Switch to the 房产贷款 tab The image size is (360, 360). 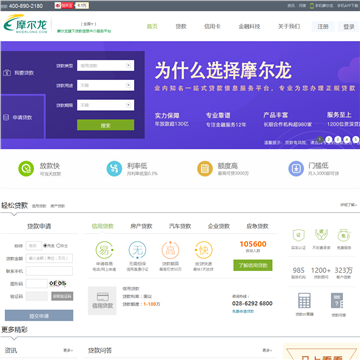click(141, 226)
